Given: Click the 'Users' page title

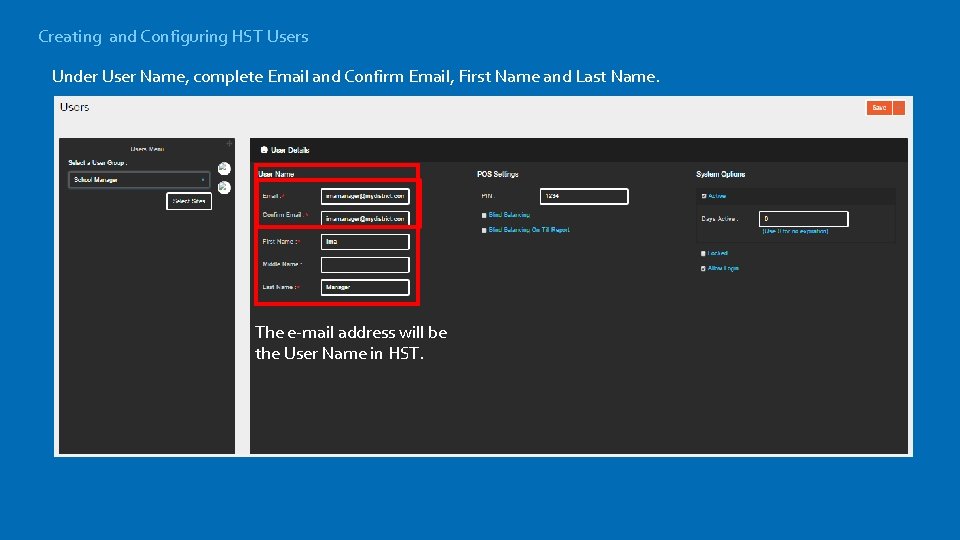Looking at the screenshot, I should tap(75, 107).
